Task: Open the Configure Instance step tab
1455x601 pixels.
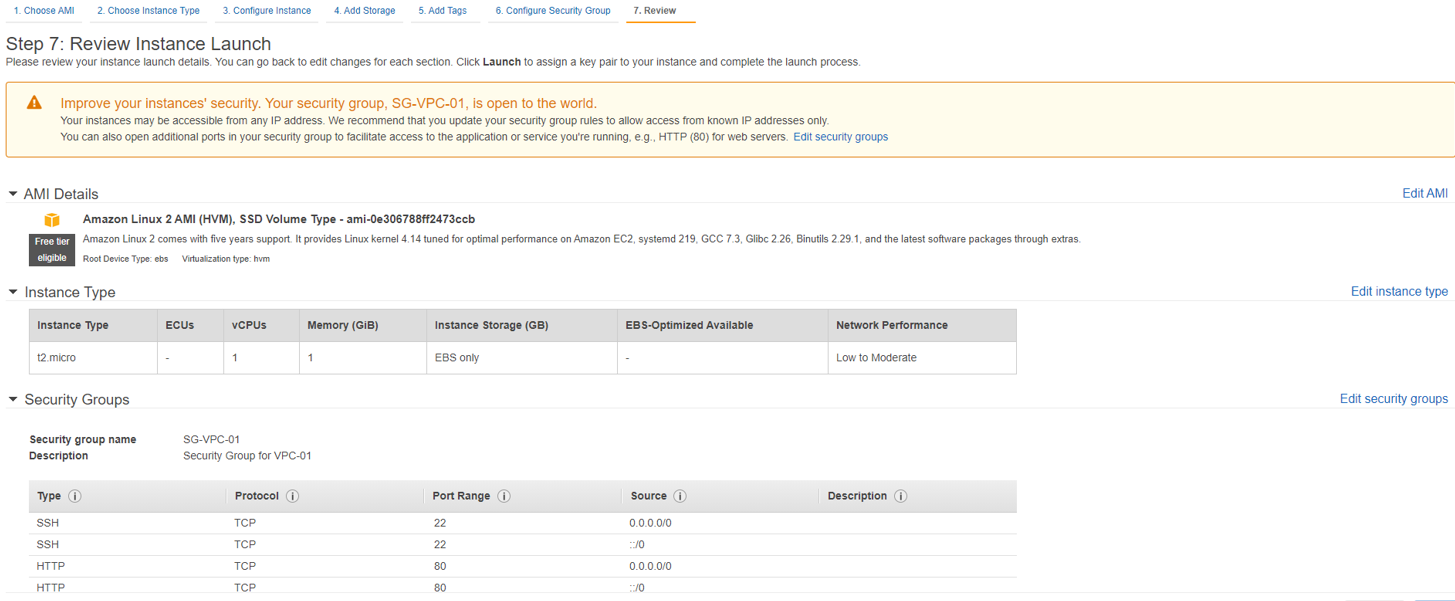Action: coord(266,11)
